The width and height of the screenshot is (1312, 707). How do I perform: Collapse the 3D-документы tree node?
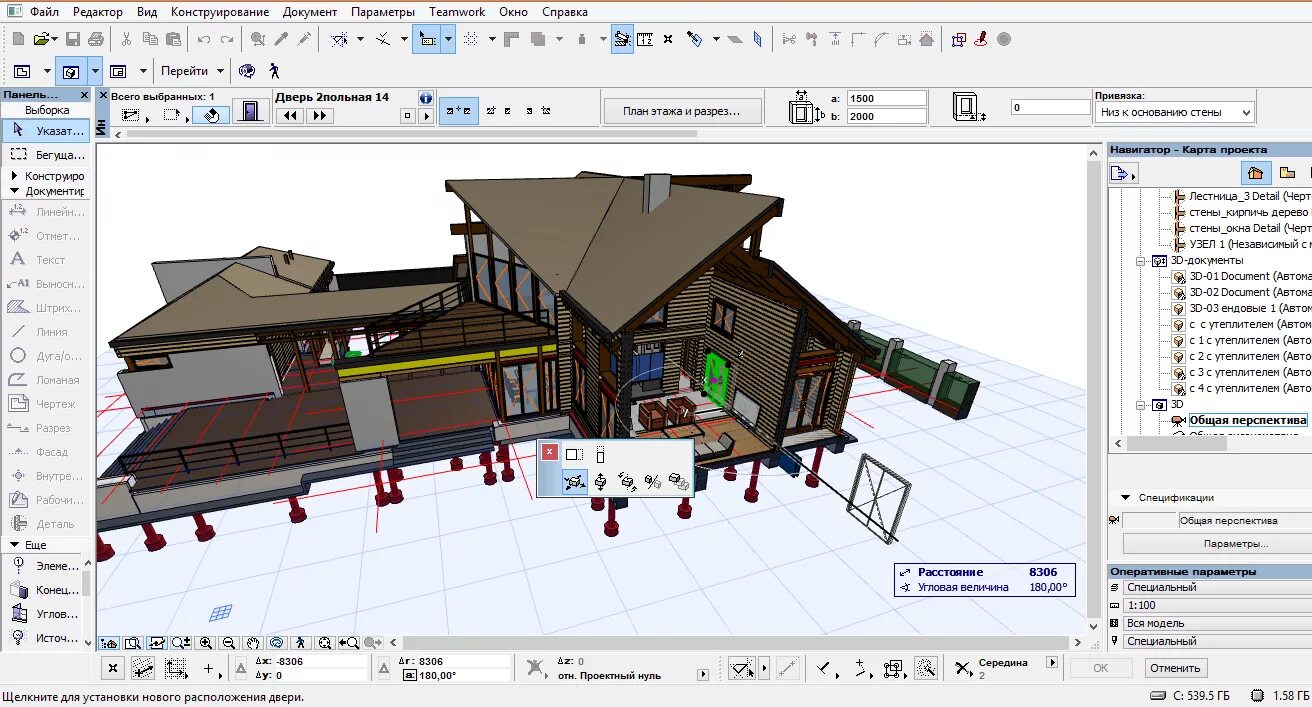[x=1140, y=260]
